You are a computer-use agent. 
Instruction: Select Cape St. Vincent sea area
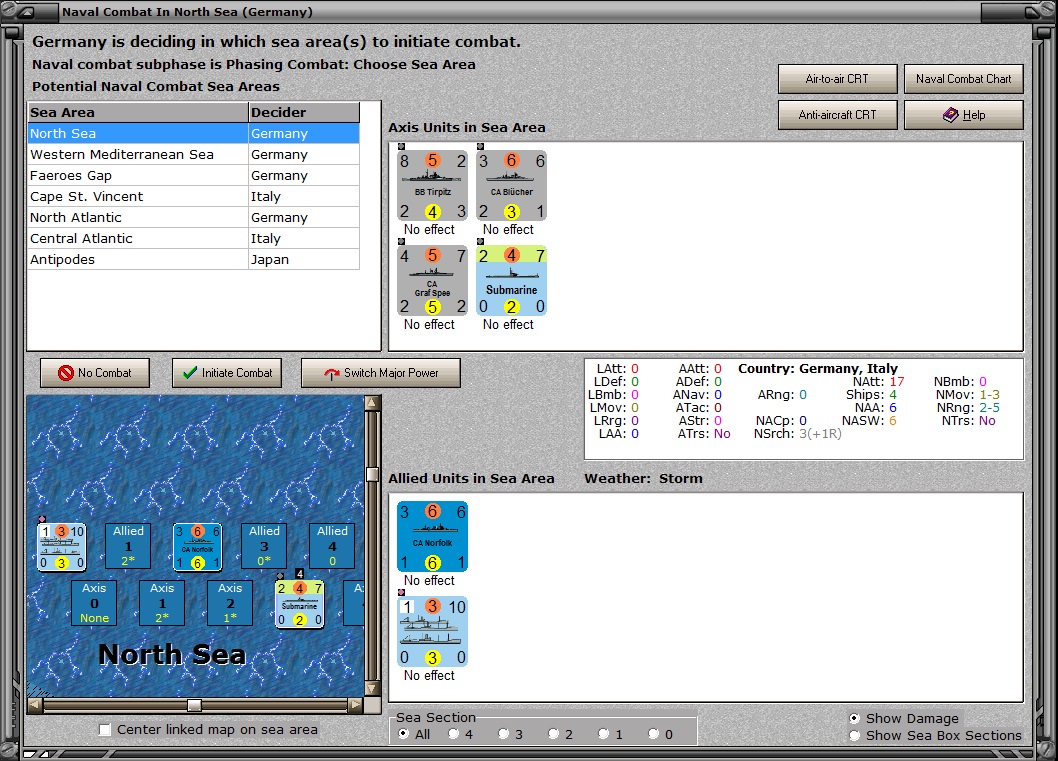[193, 196]
